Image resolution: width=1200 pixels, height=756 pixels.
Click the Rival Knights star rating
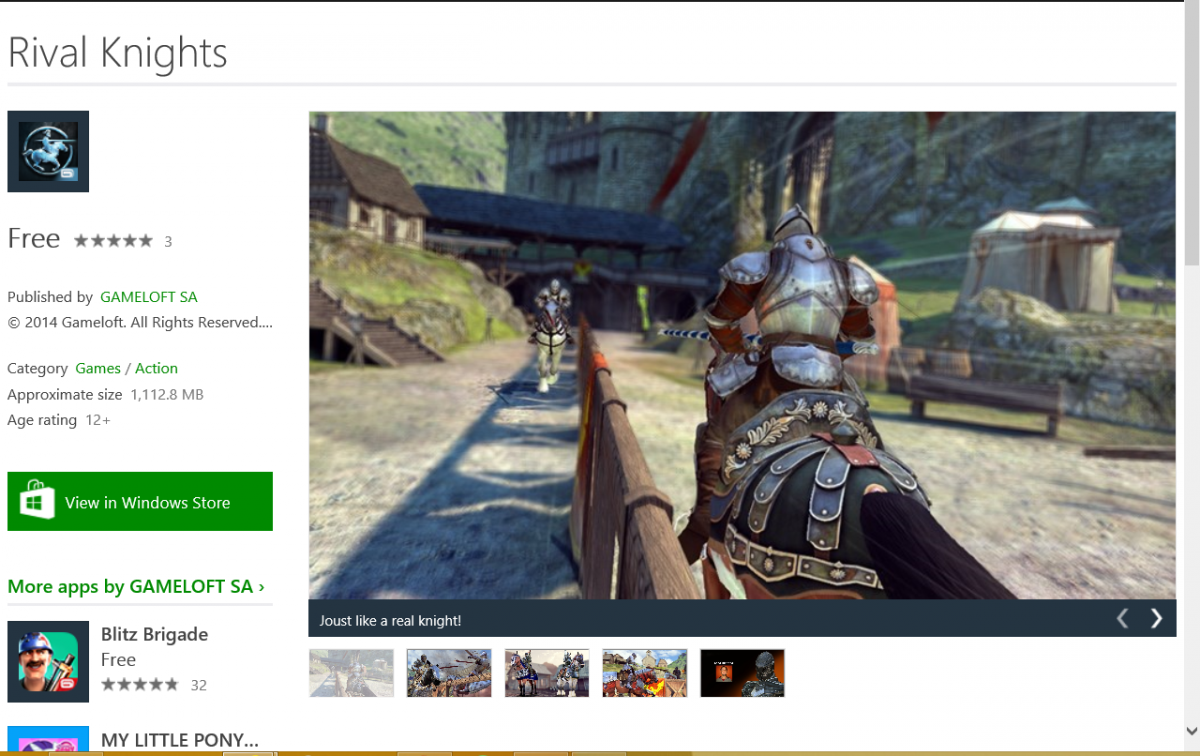[113, 241]
